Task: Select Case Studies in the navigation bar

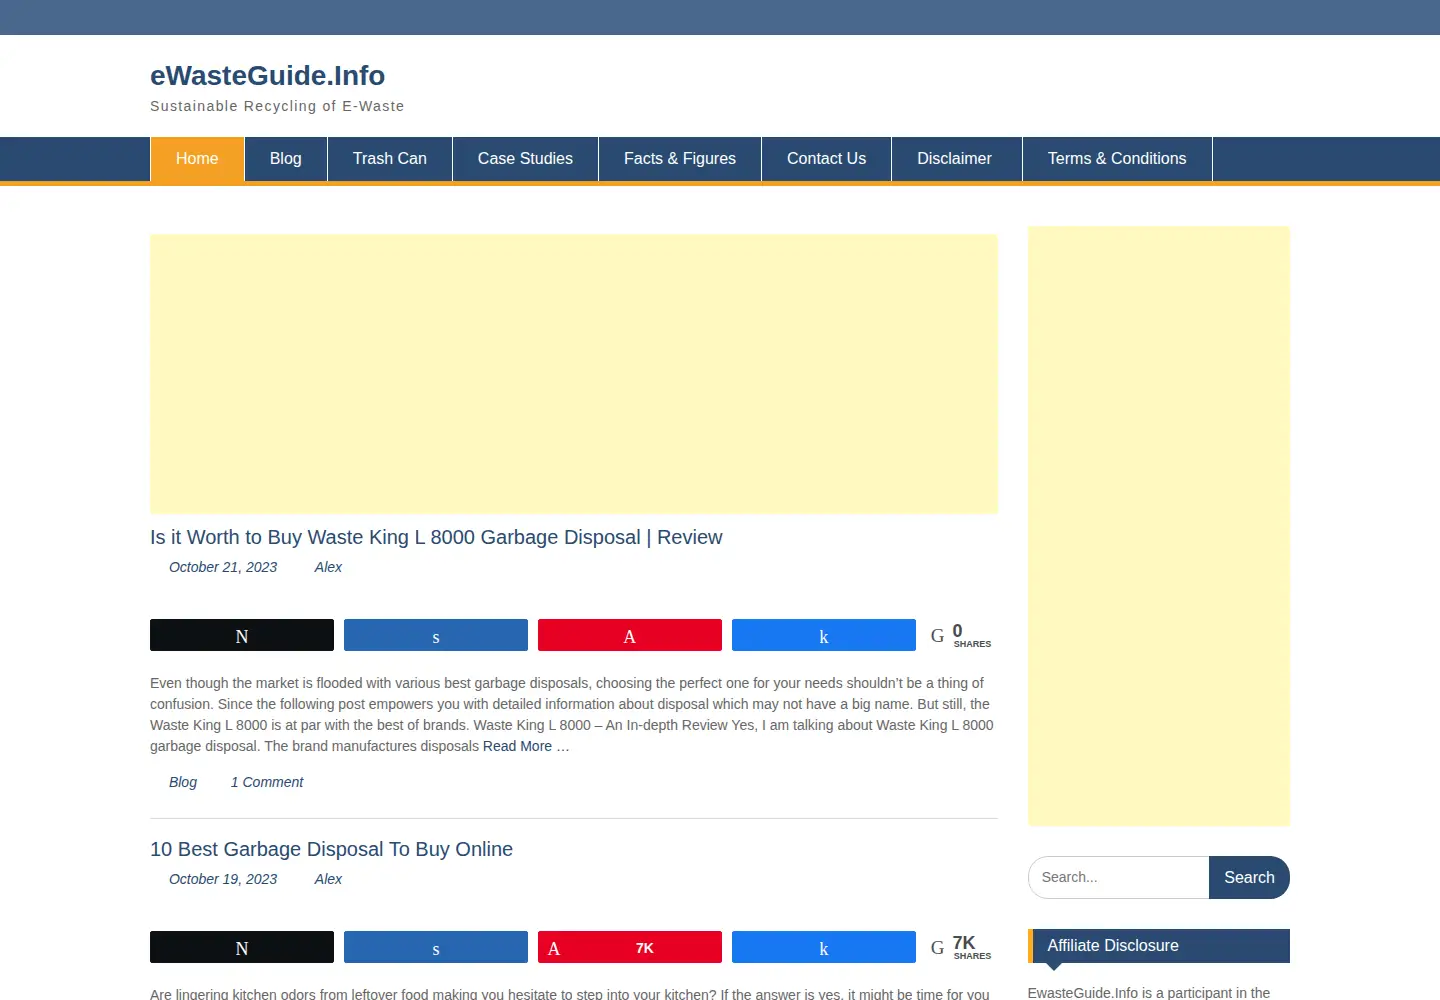Action: [525, 159]
